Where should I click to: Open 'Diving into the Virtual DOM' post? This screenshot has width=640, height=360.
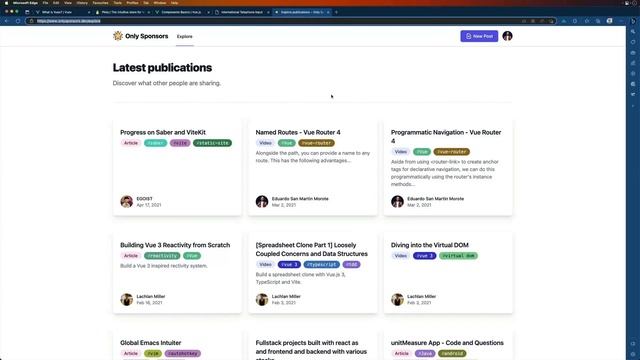pyautogui.click(x=429, y=245)
